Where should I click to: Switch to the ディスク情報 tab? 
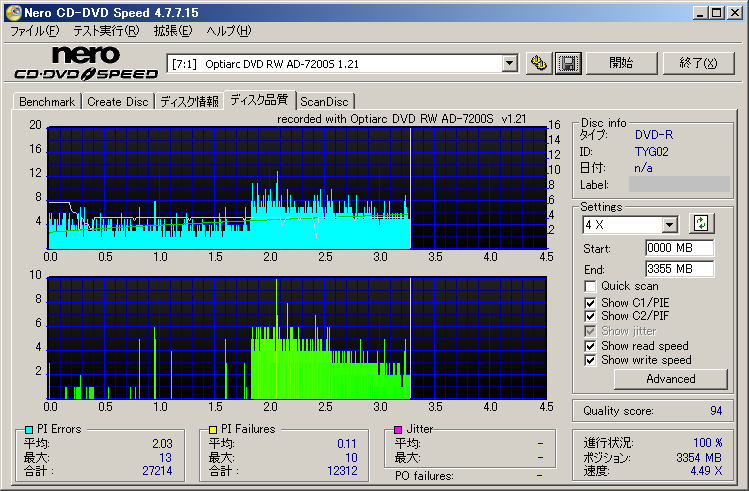(189, 102)
